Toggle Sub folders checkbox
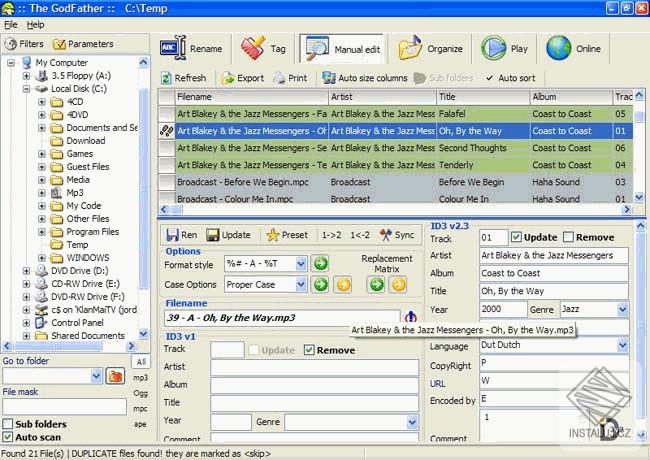 coord(7,424)
